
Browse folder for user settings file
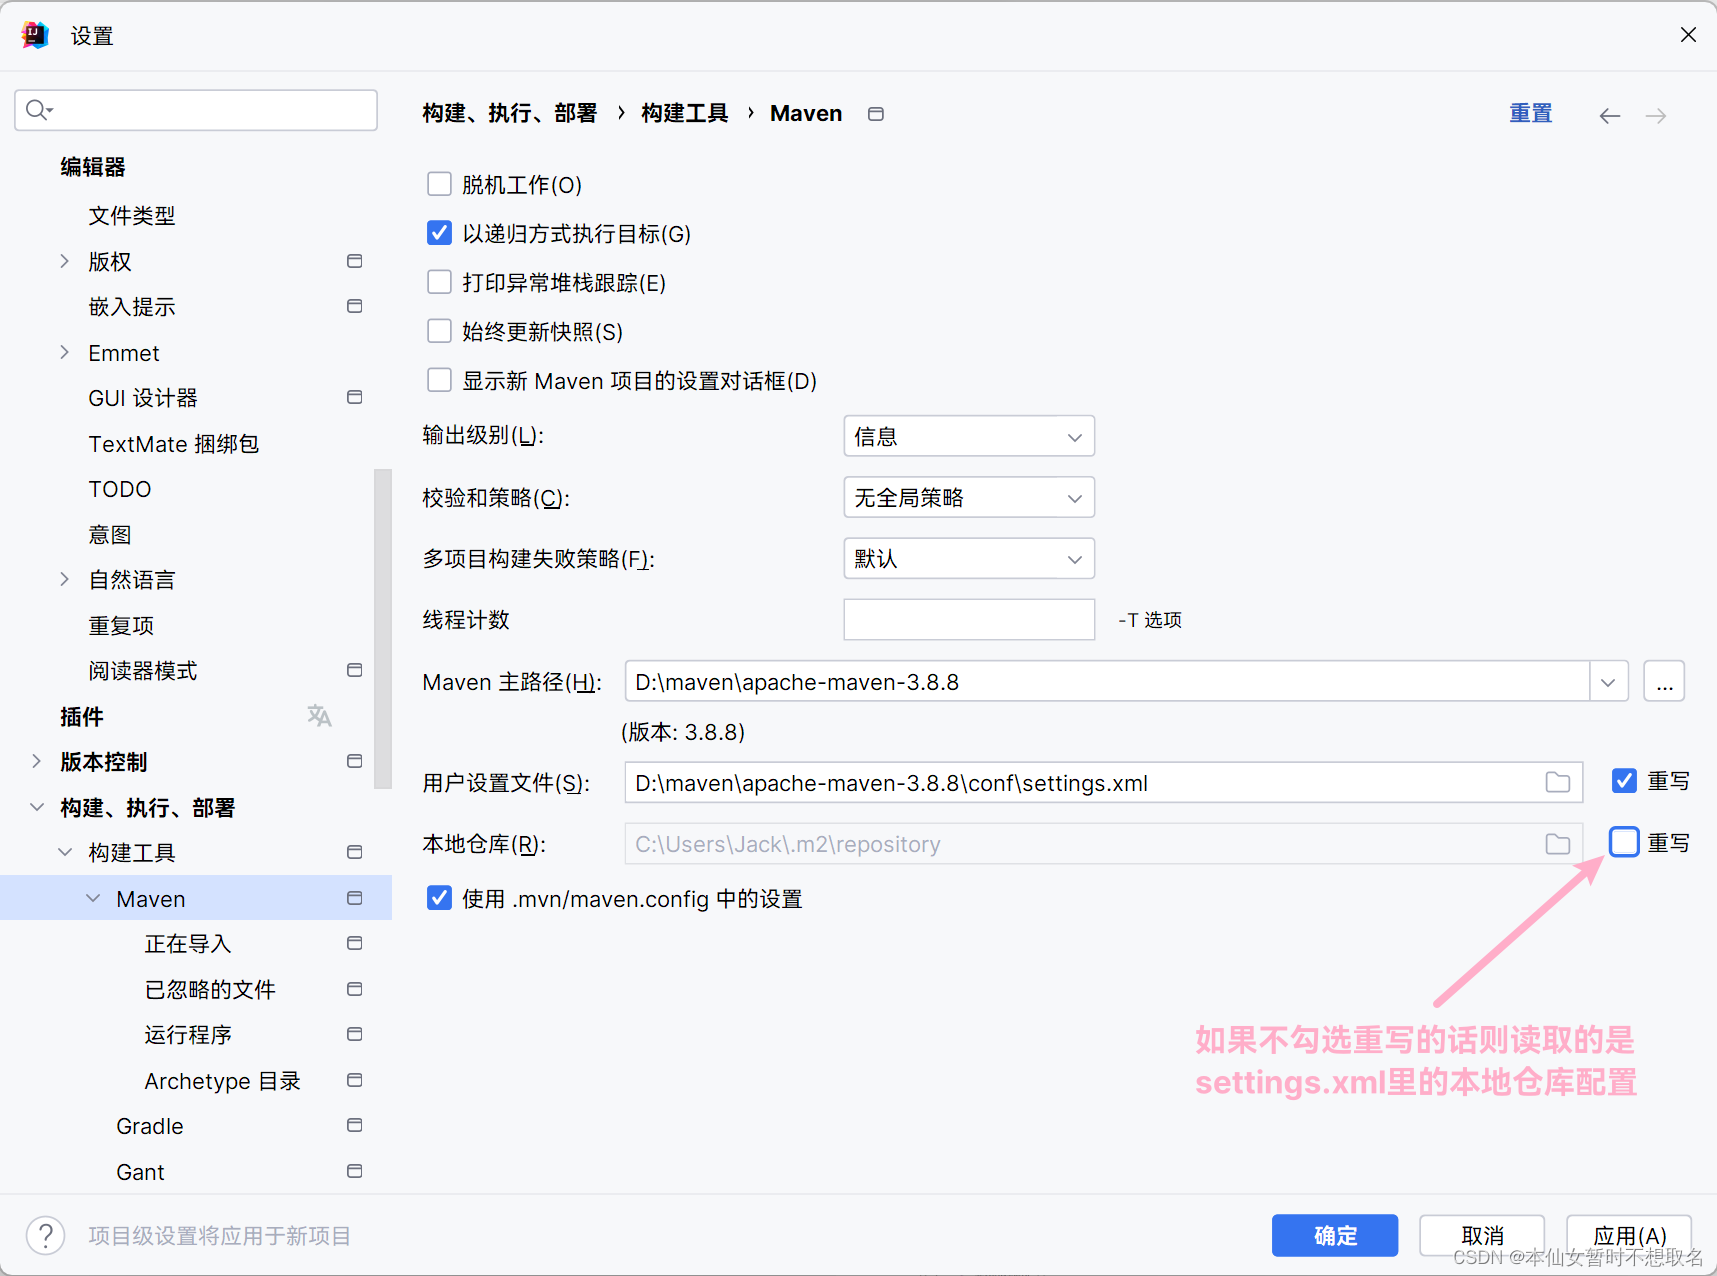pyautogui.click(x=1557, y=782)
